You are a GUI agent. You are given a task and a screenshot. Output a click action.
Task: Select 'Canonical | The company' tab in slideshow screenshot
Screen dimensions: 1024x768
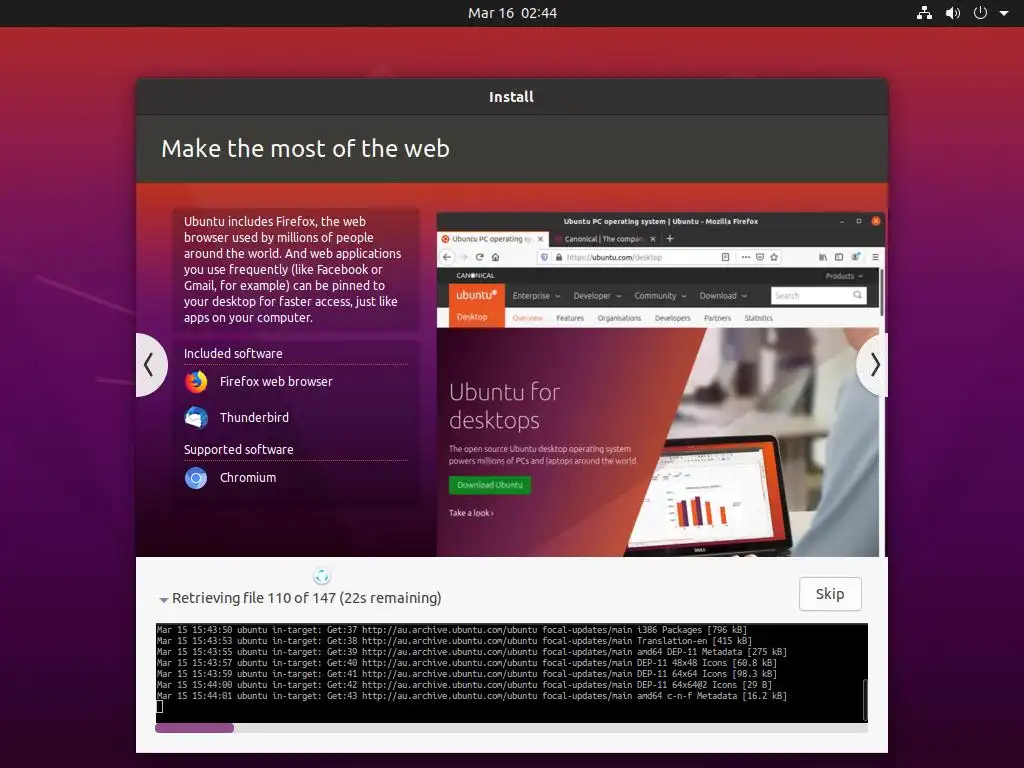click(603, 239)
